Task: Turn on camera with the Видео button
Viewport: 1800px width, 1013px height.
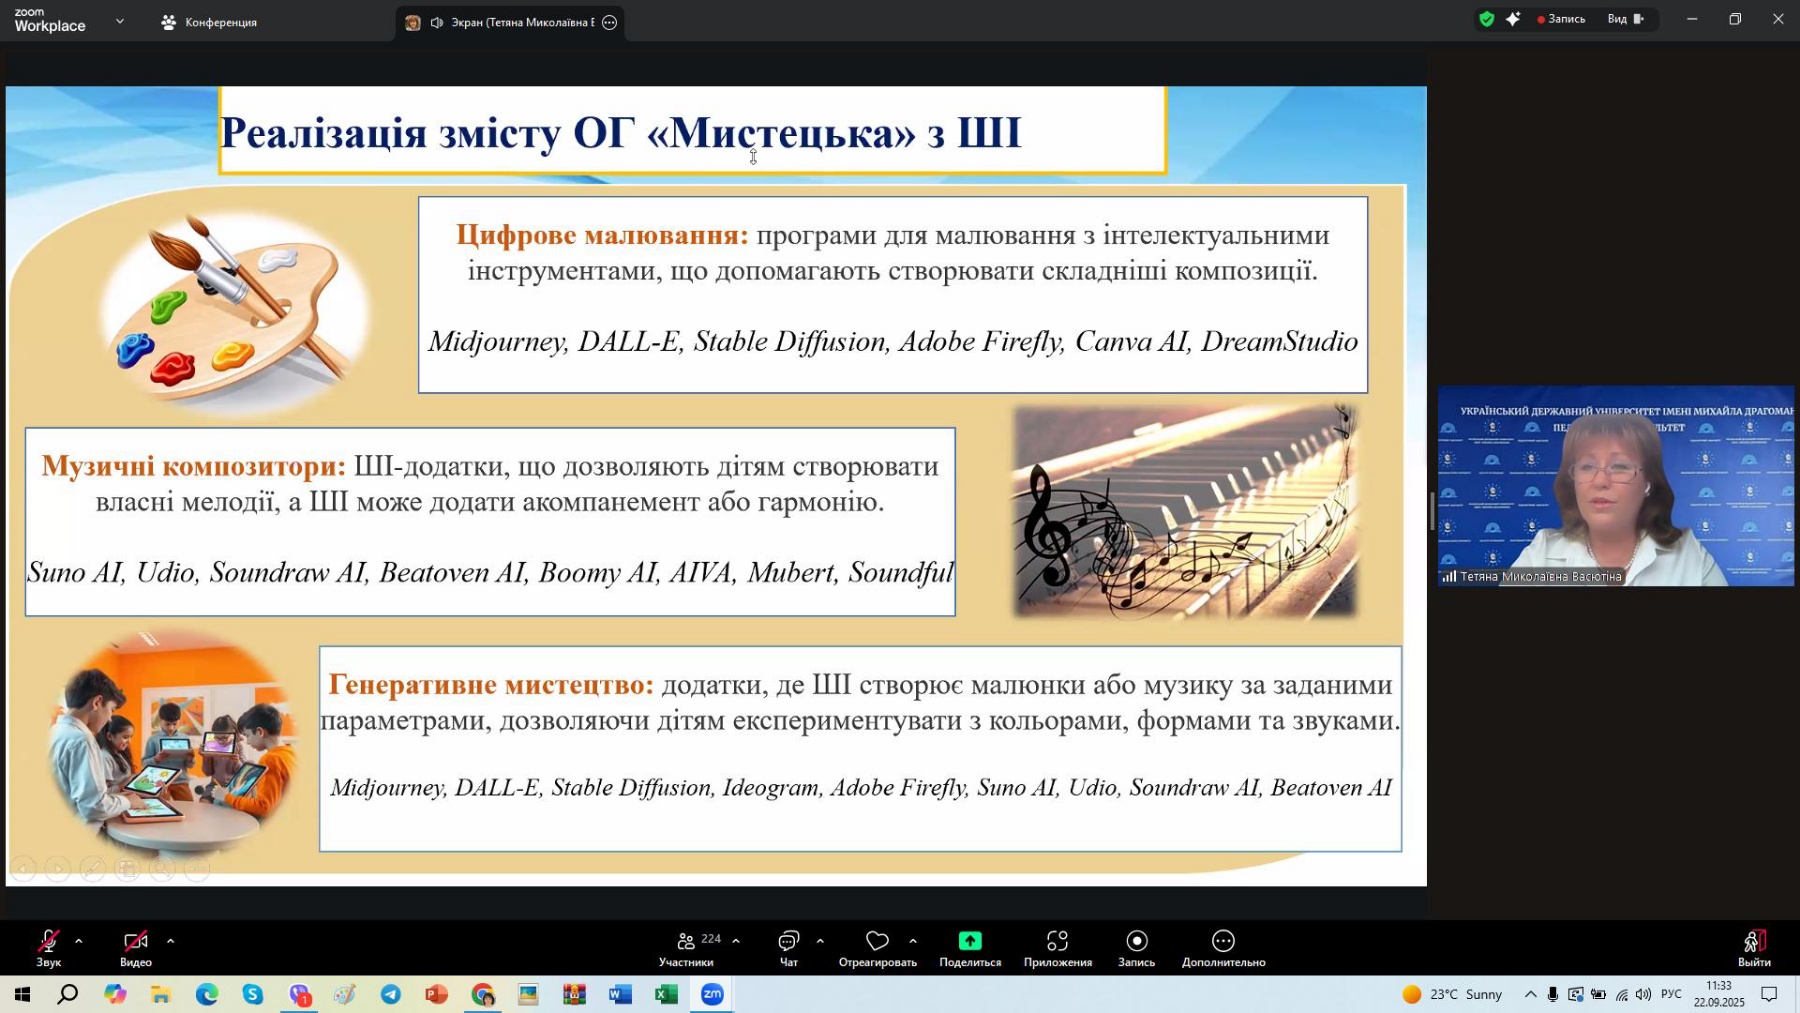Action: pos(135,947)
